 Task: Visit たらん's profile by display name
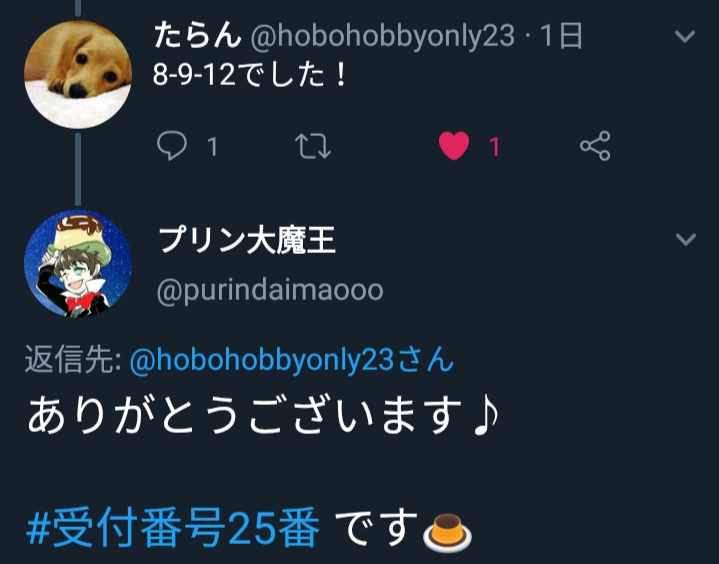[x=198, y=36]
